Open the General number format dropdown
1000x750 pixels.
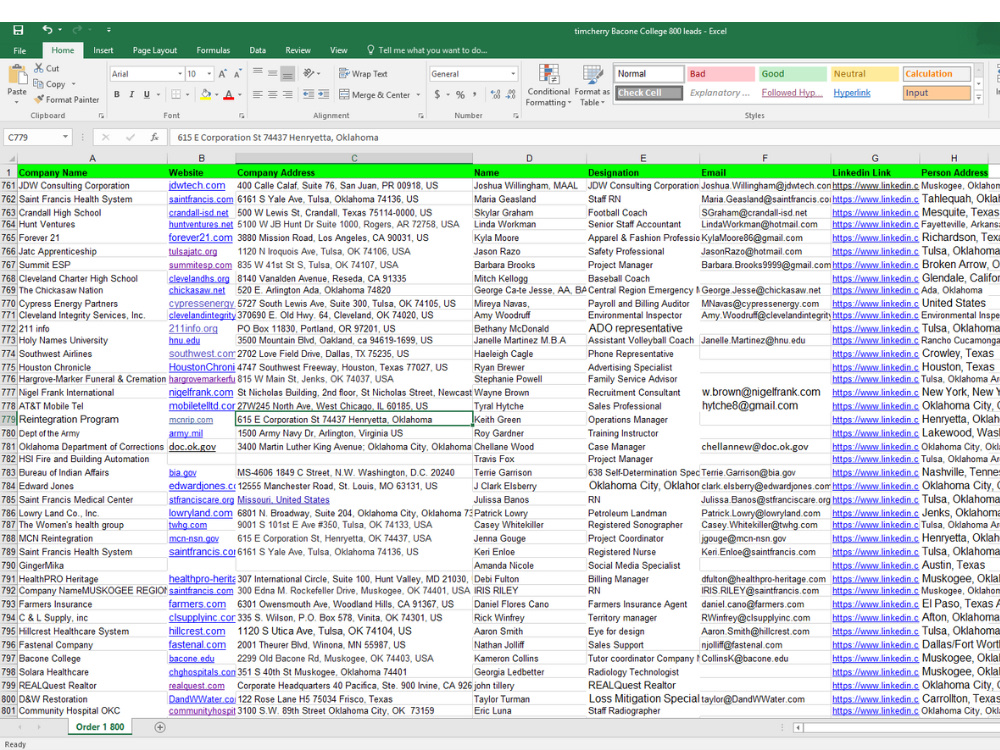tap(513, 74)
